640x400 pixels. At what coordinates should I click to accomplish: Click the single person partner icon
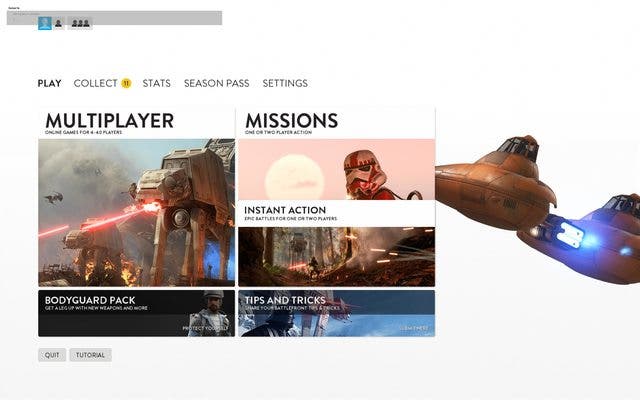point(58,23)
